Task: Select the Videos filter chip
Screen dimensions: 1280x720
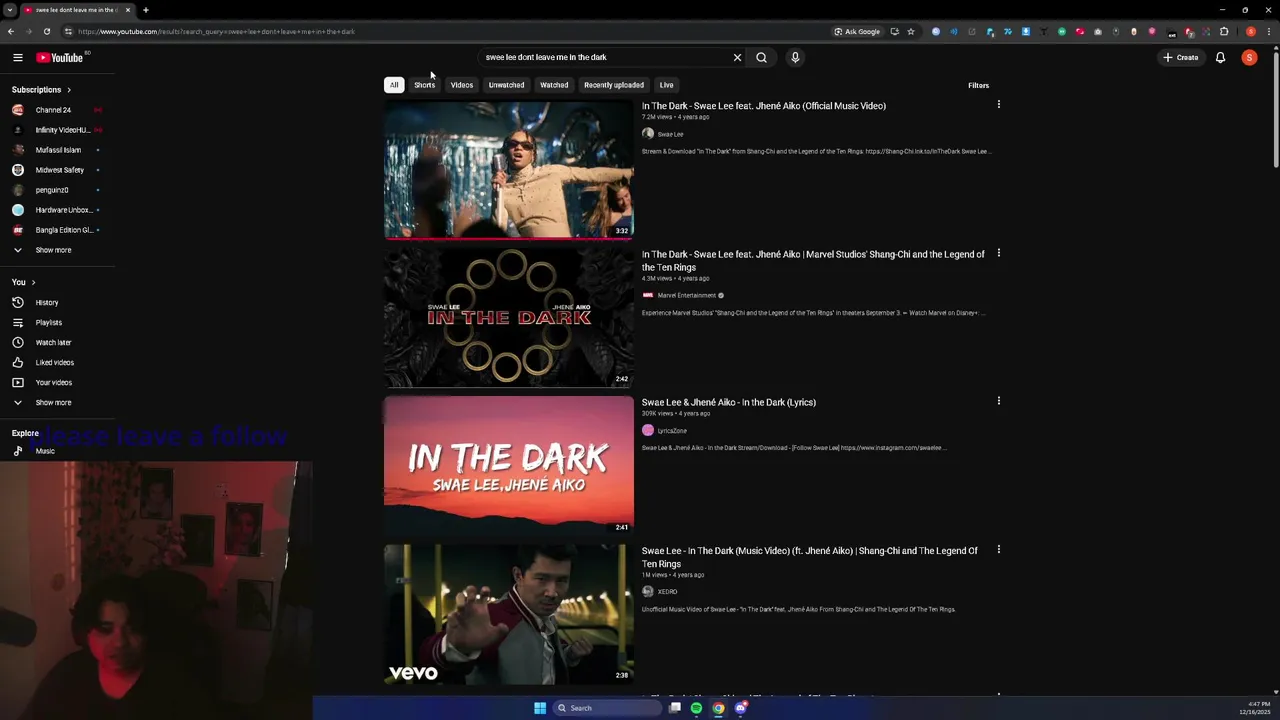Action: [462, 85]
